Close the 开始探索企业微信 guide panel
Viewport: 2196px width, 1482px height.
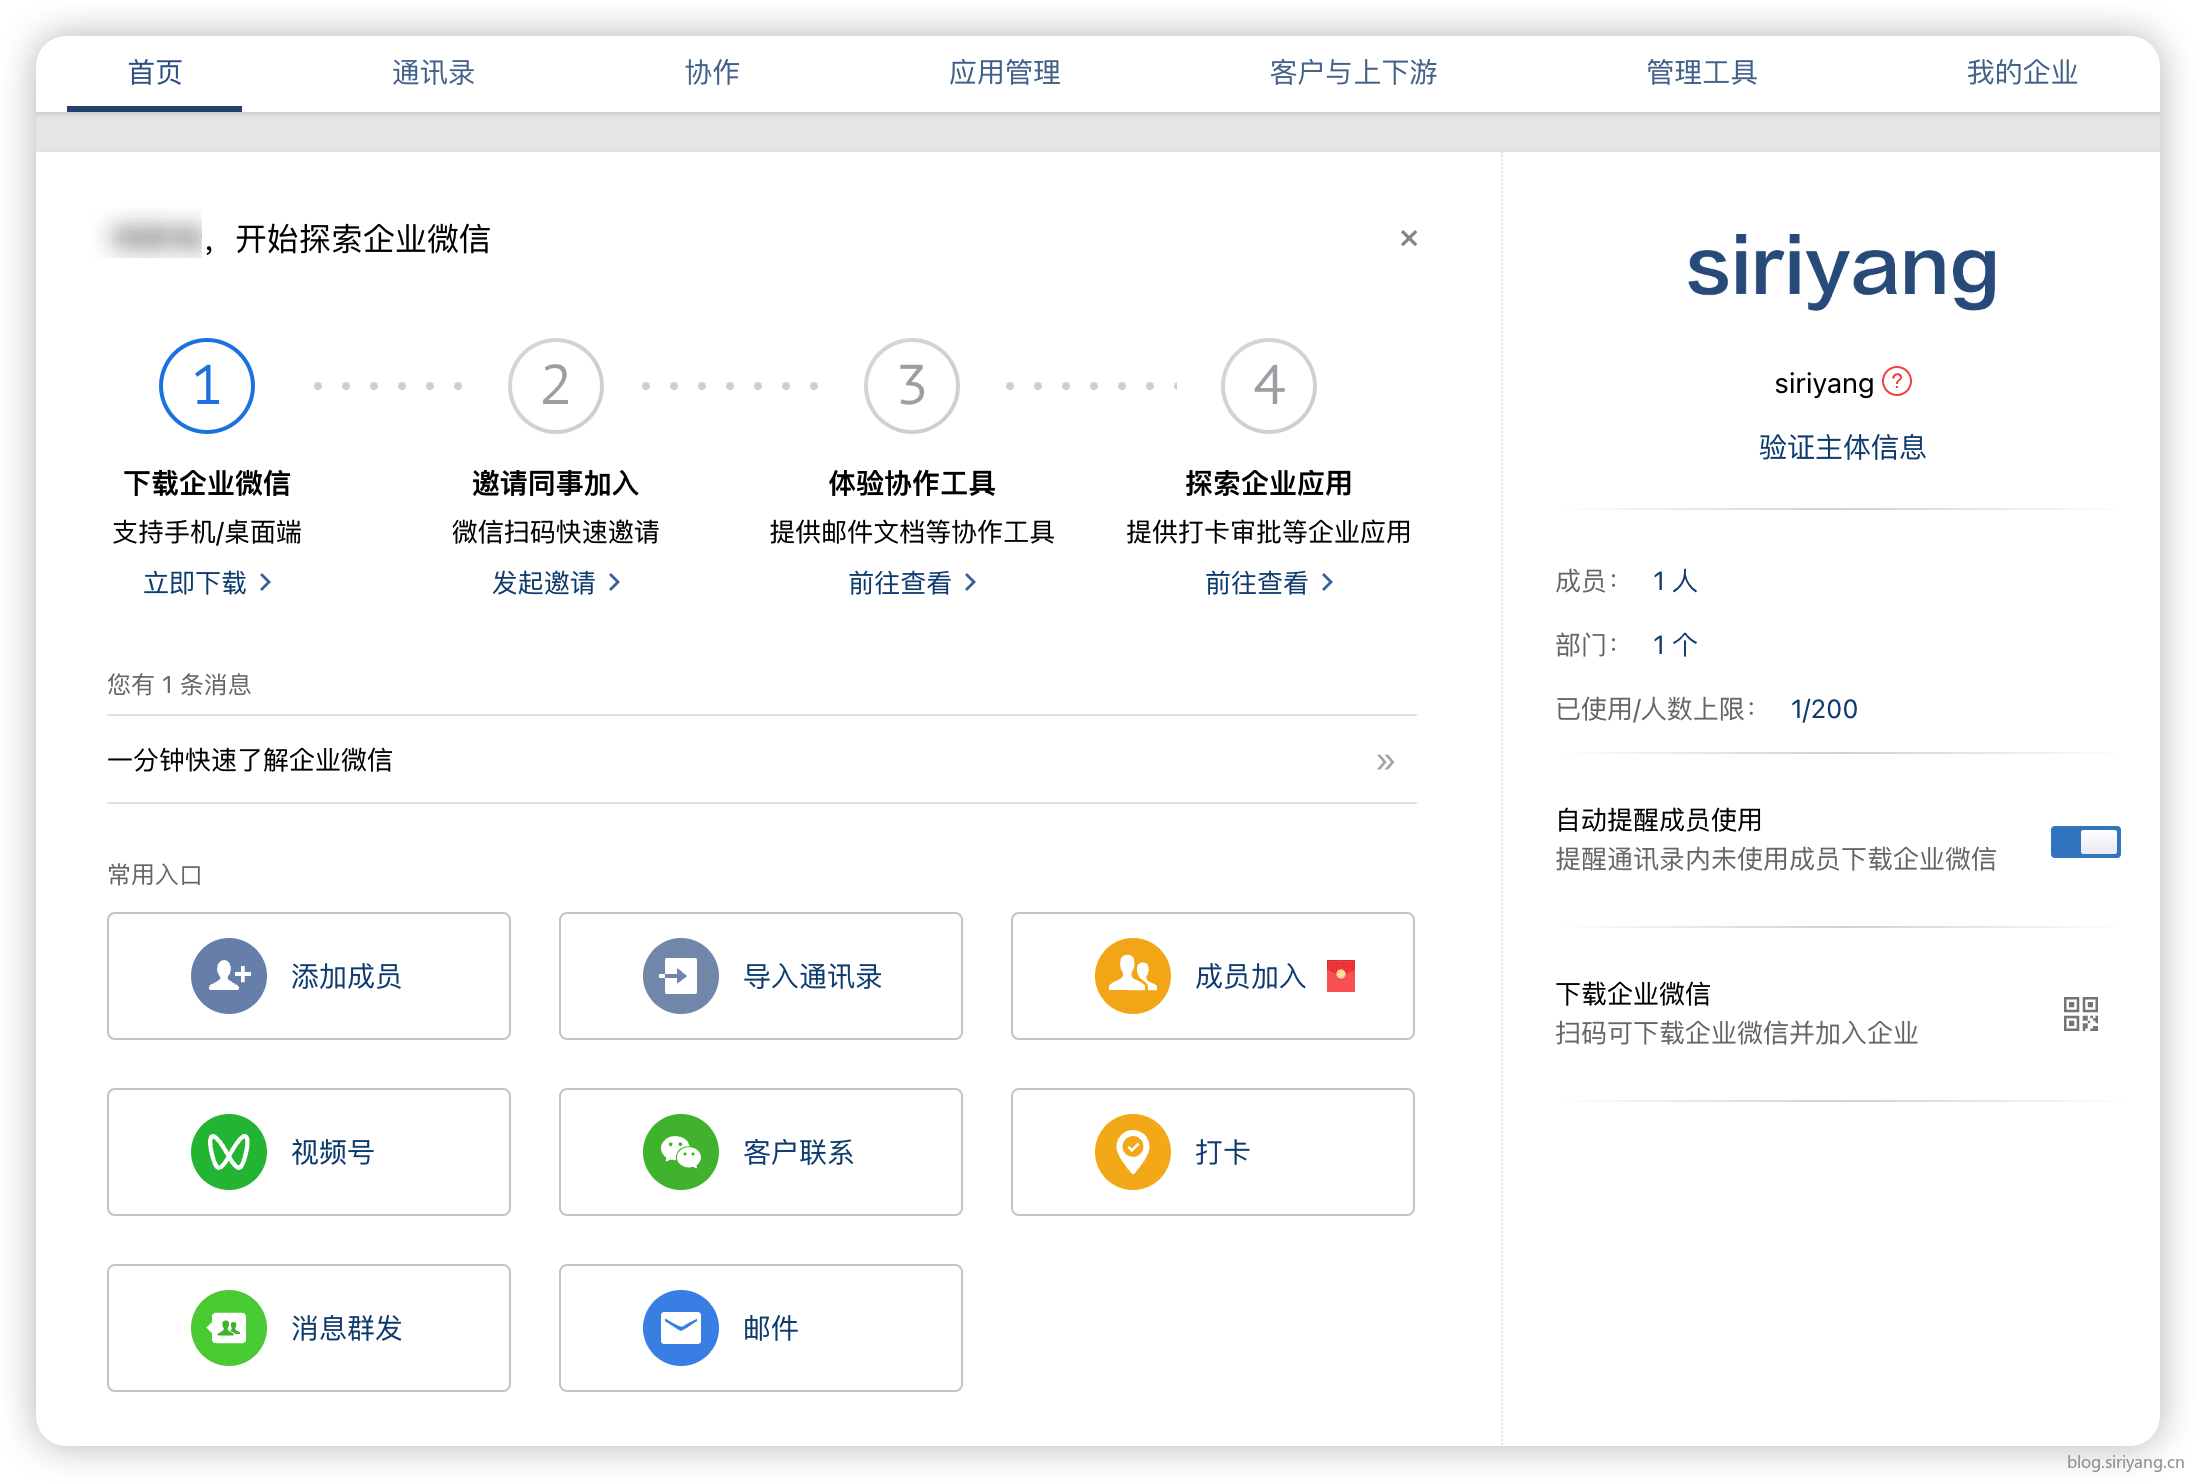click(x=1408, y=238)
